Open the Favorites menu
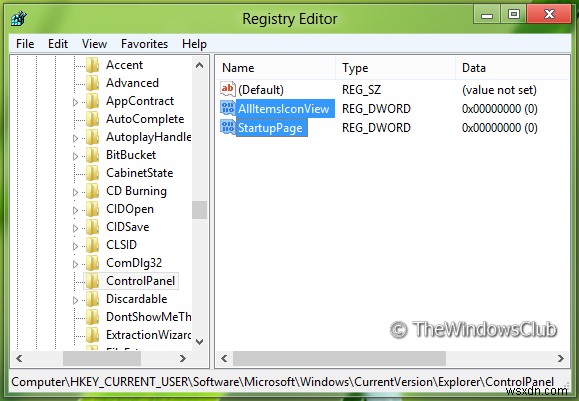579x401 pixels. pos(144,44)
